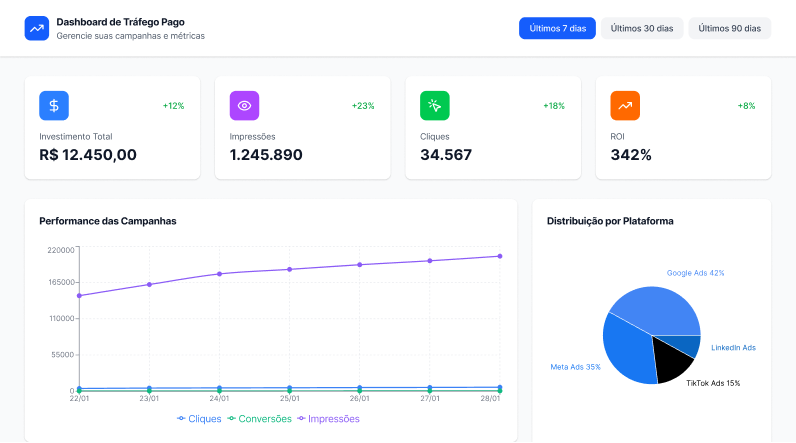Show the Últimos 90 dias range
The height and width of the screenshot is (443, 796).
click(x=730, y=28)
